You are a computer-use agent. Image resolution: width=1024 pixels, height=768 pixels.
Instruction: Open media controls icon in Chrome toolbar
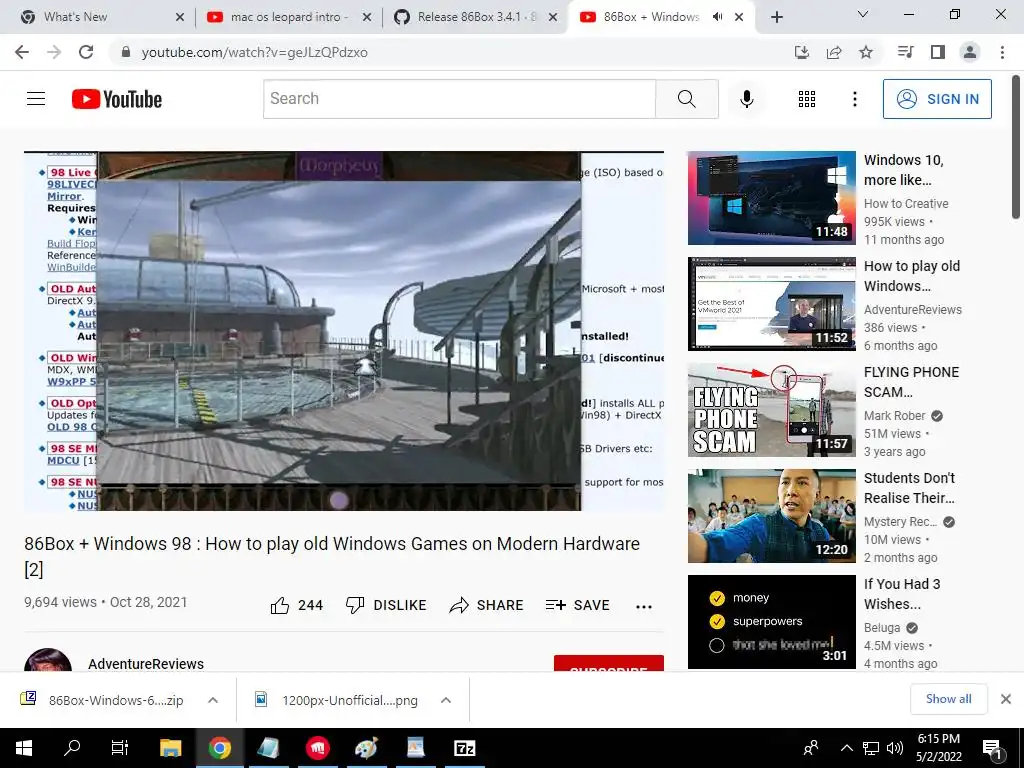905,52
